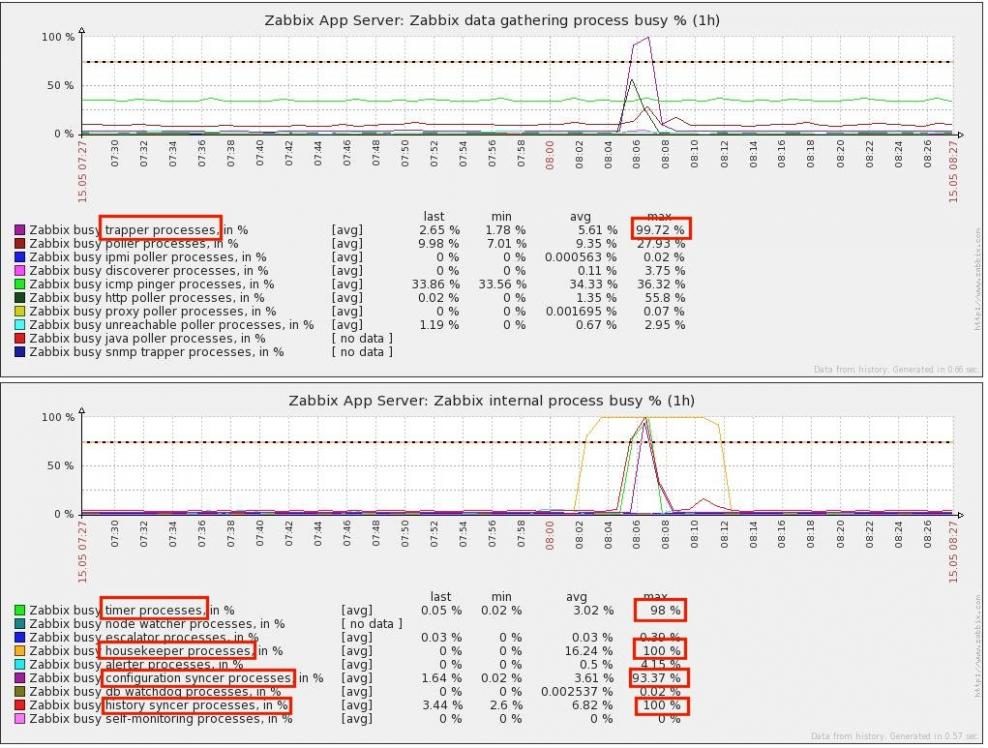Select the navy snmp trapper legend swatch
This screenshot has width=988, height=748.
pyautogui.click(x=20, y=352)
